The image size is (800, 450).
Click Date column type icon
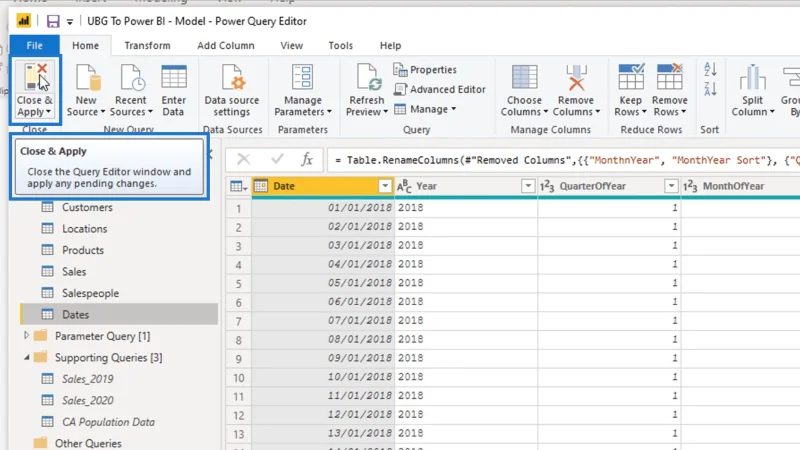(x=261, y=186)
